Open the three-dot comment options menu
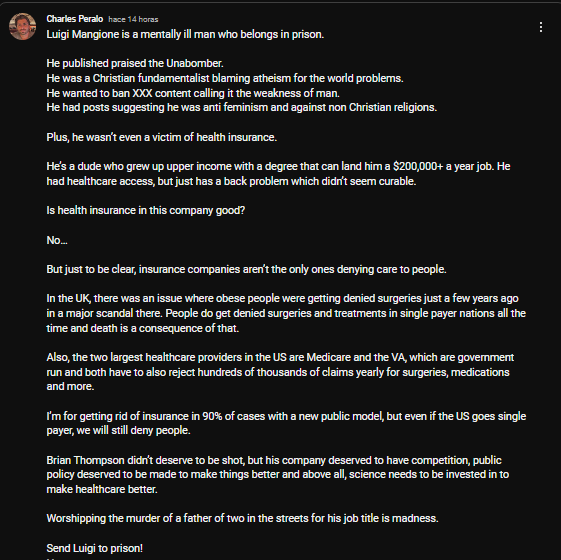This screenshot has width=561, height=560. click(x=541, y=27)
